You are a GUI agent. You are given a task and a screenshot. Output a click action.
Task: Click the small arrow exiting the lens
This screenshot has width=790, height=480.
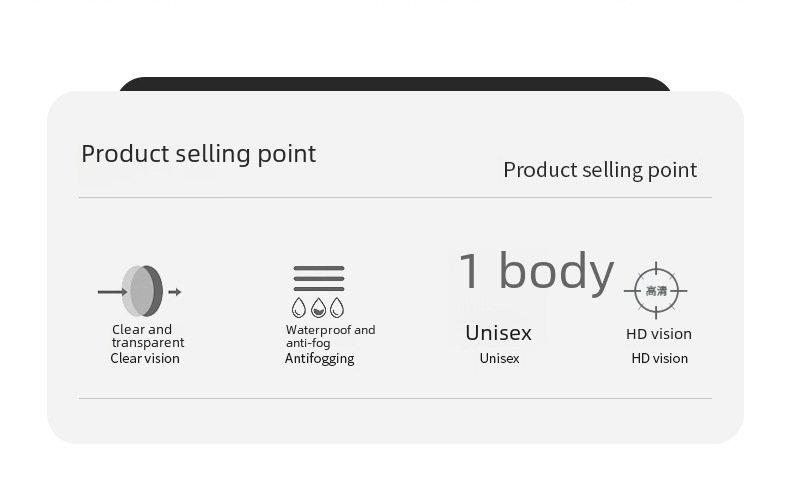[x=175, y=292]
